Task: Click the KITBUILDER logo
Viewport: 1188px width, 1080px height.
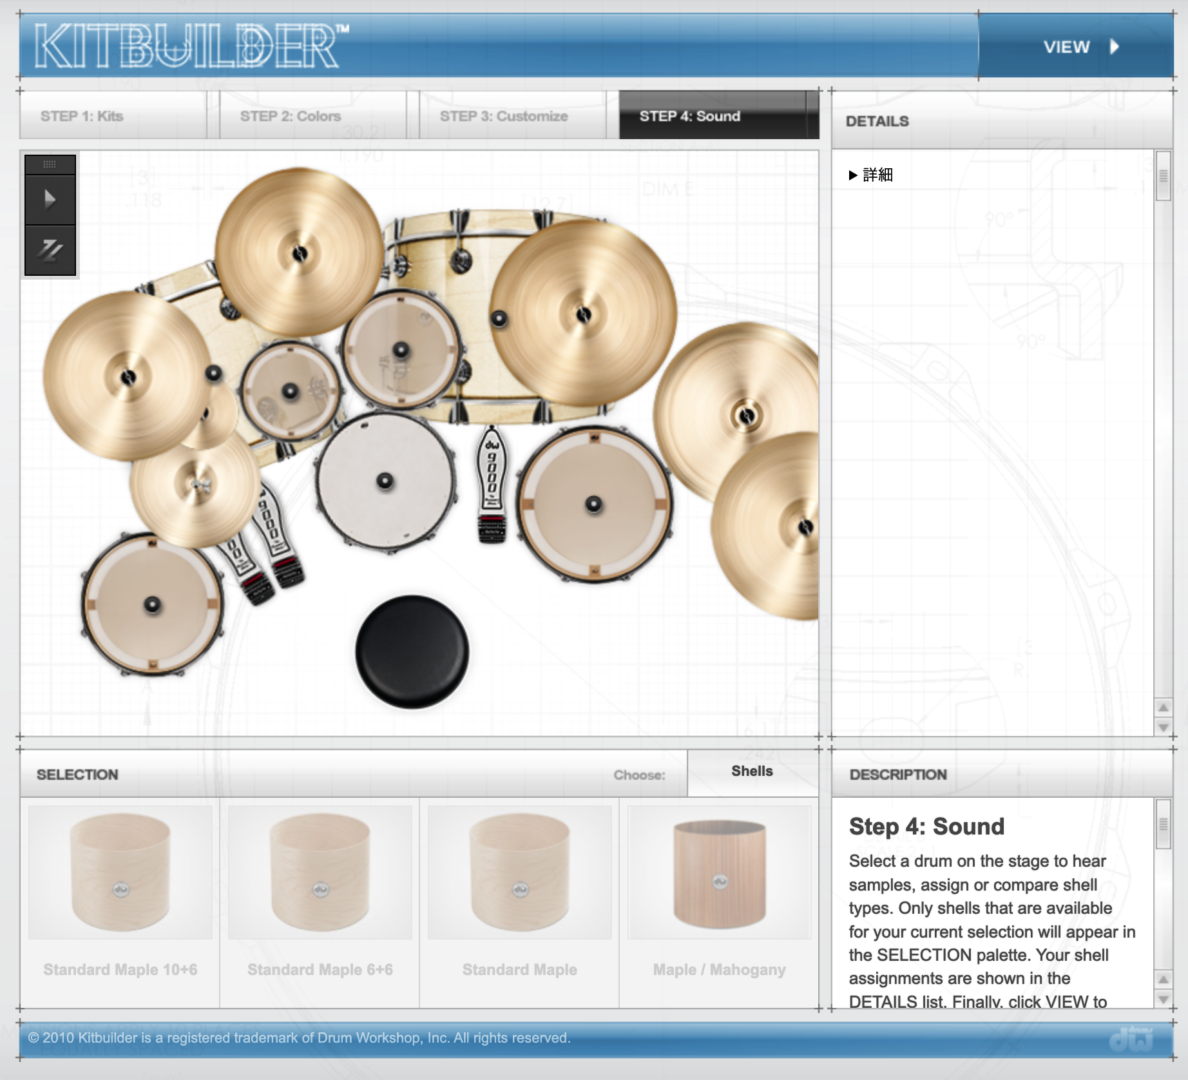Action: pos(192,46)
